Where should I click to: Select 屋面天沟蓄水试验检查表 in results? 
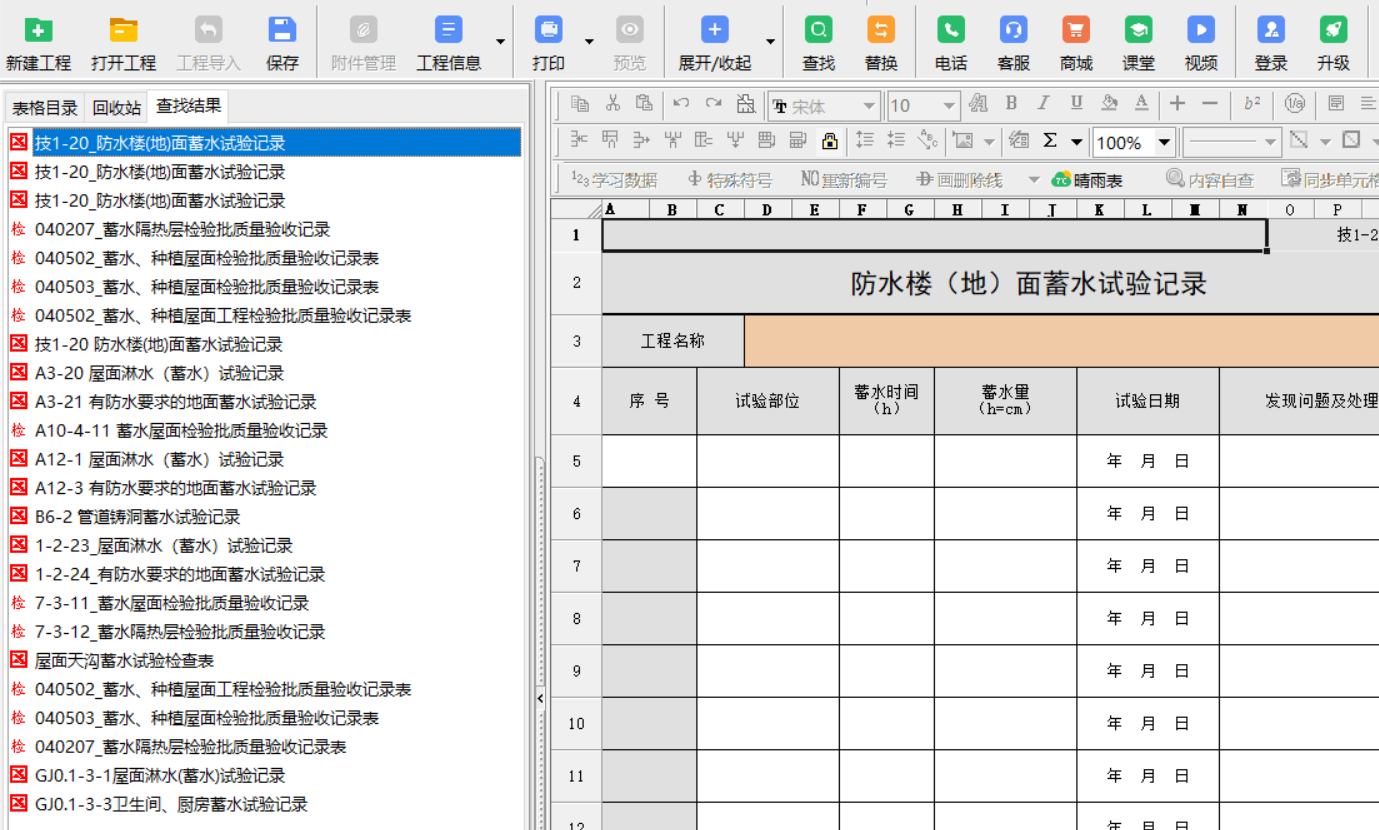(x=124, y=661)
